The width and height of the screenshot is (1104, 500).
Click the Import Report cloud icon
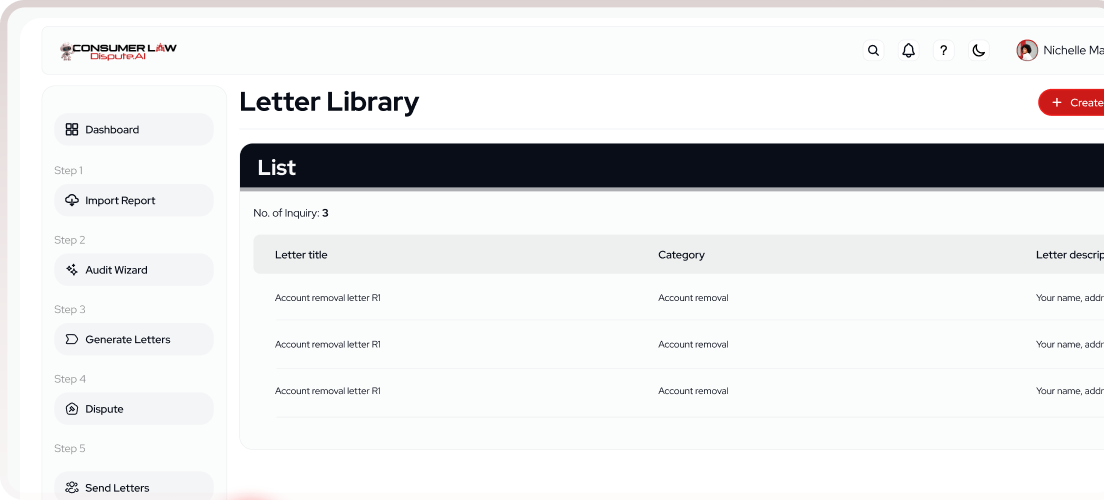tap(72, 200)
